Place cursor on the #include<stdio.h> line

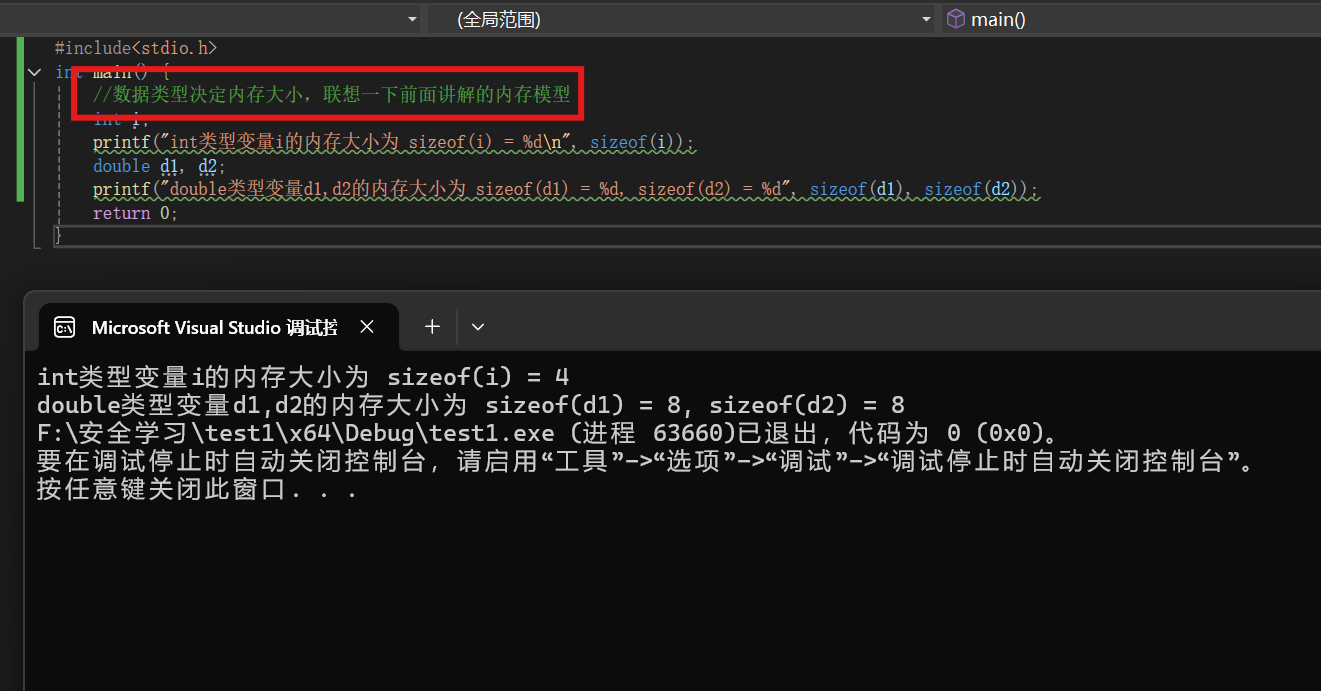point(135,48)
